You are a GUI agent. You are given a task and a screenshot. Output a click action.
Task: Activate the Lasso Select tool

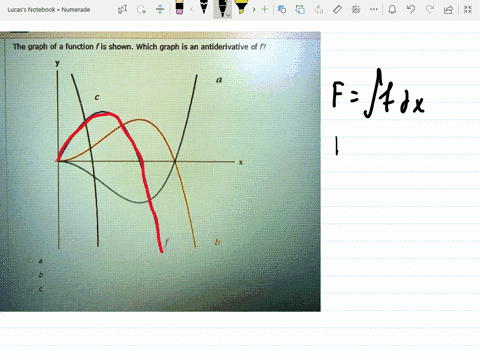pyautogui.click(x=141, y=9)
